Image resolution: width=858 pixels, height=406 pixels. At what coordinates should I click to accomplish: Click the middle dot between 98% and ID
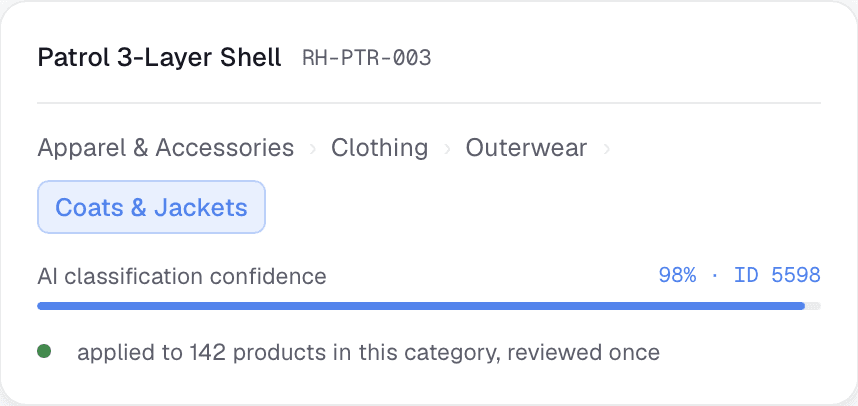(x=715, y=275)
